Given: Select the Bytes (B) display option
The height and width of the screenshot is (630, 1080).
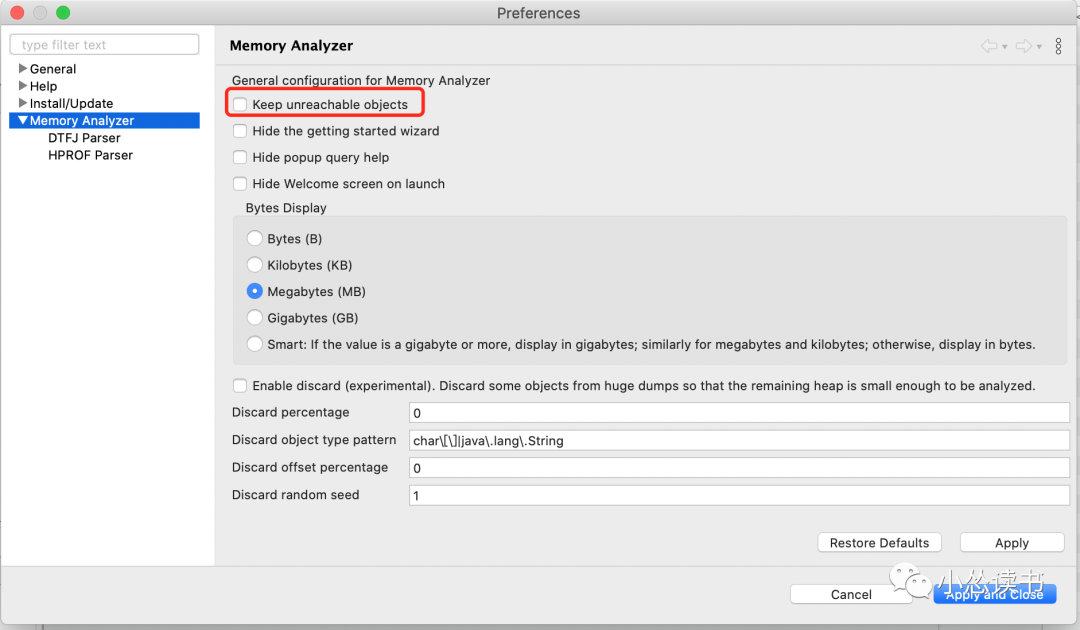Looking at the screenshot, I should 255,239.
